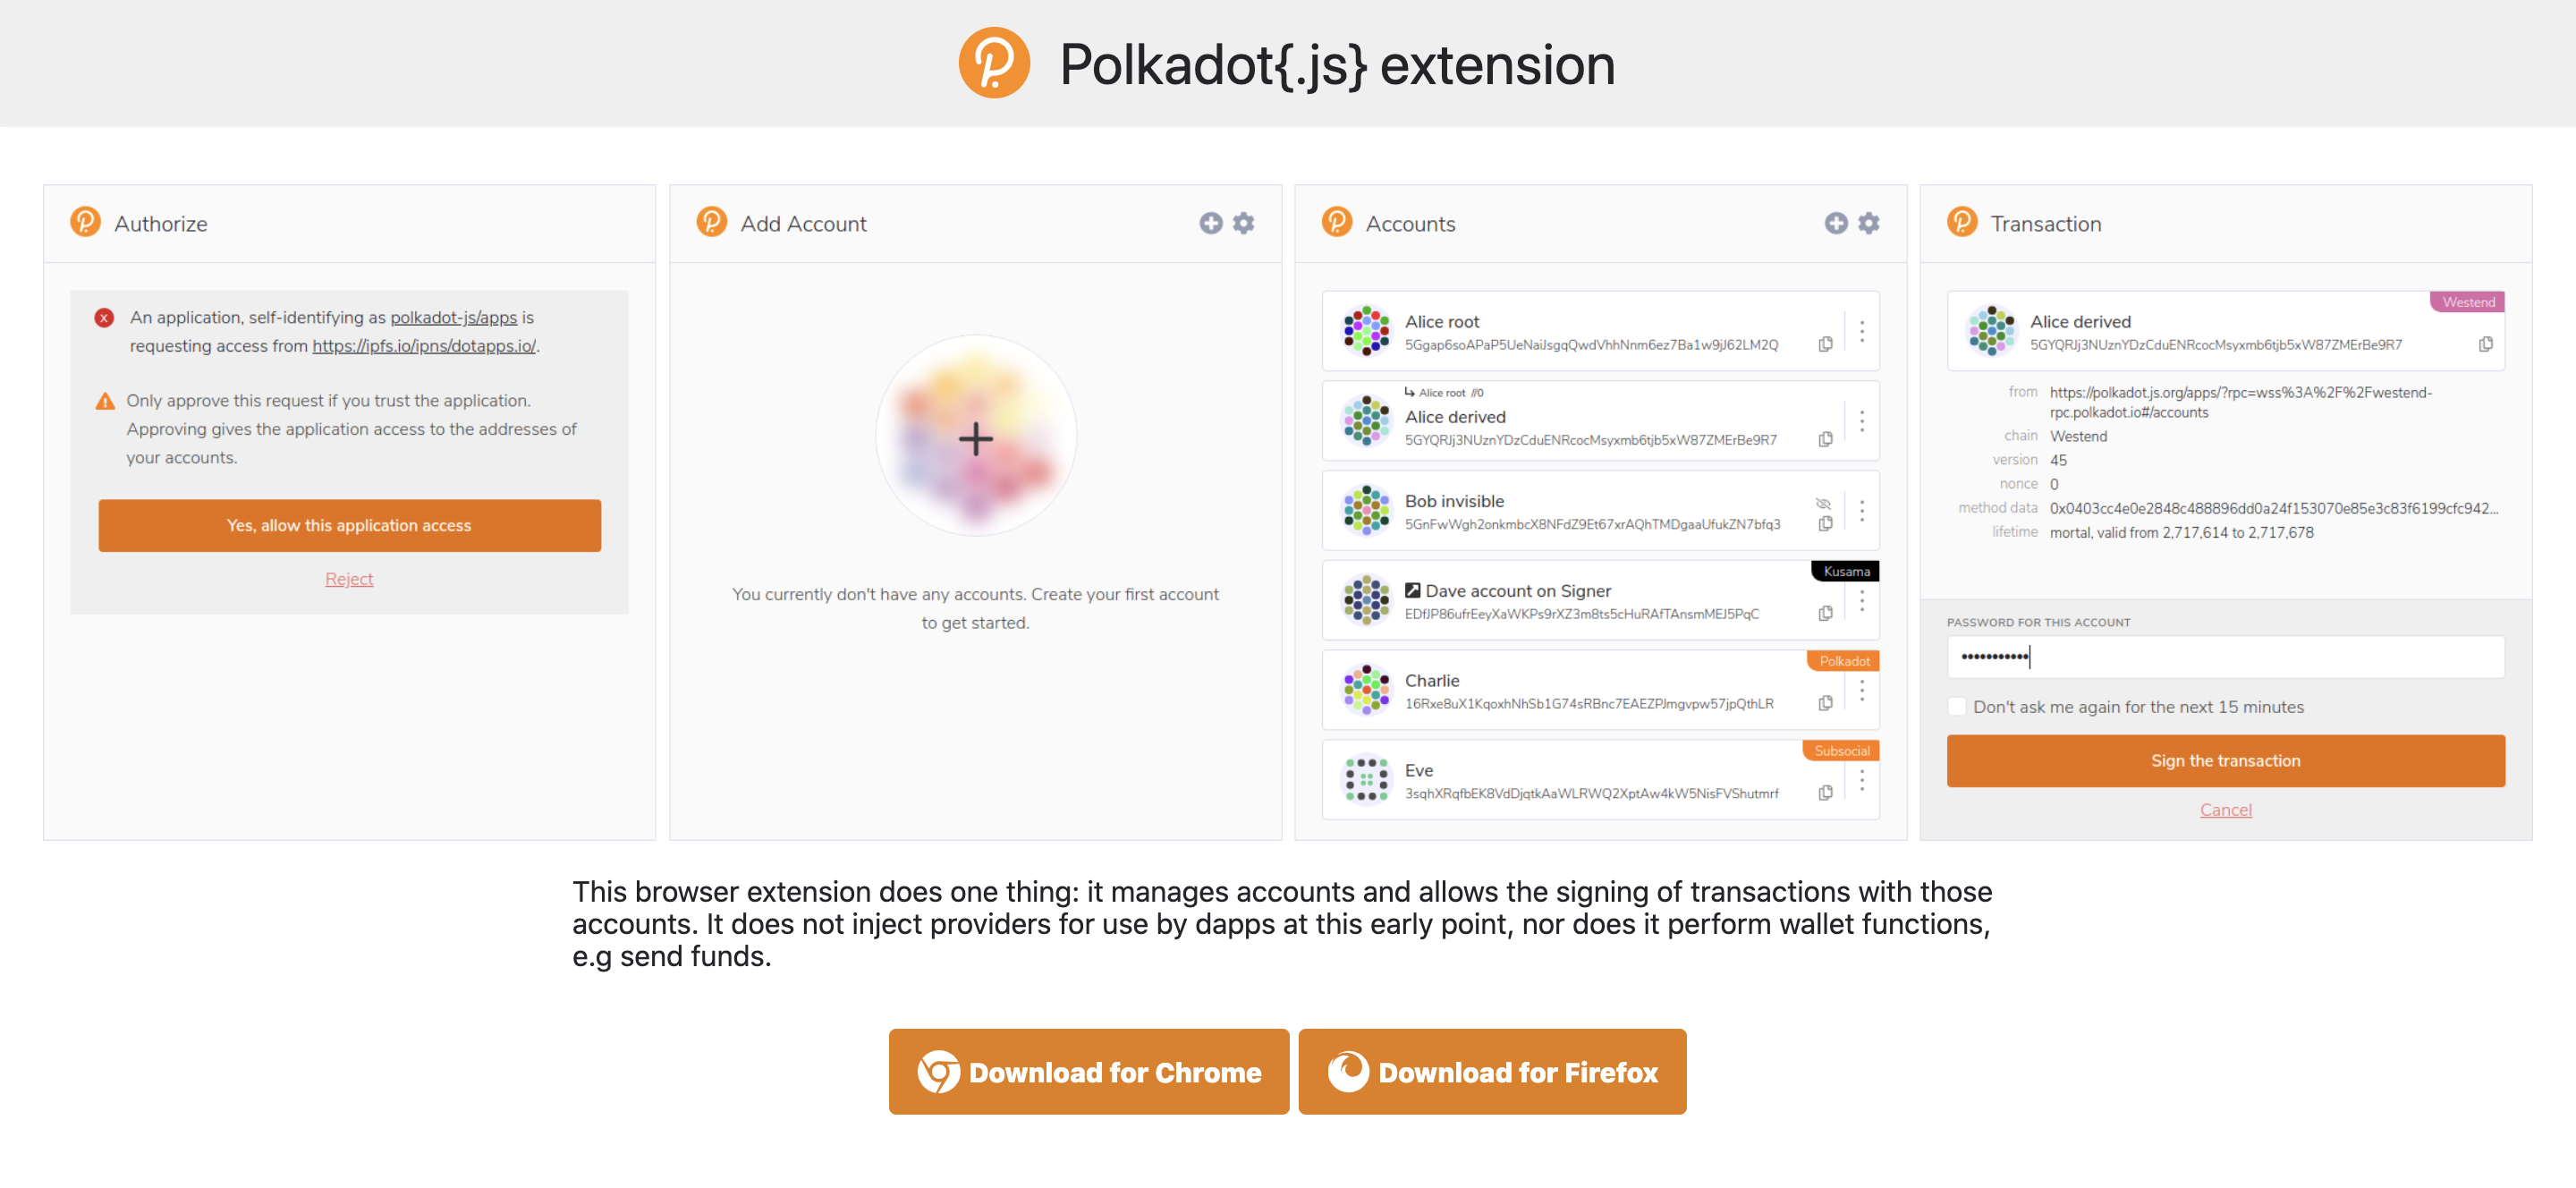Focus the password for this account field
This screenshot has width=2576, height=1188.
[x=2225, y=657]
